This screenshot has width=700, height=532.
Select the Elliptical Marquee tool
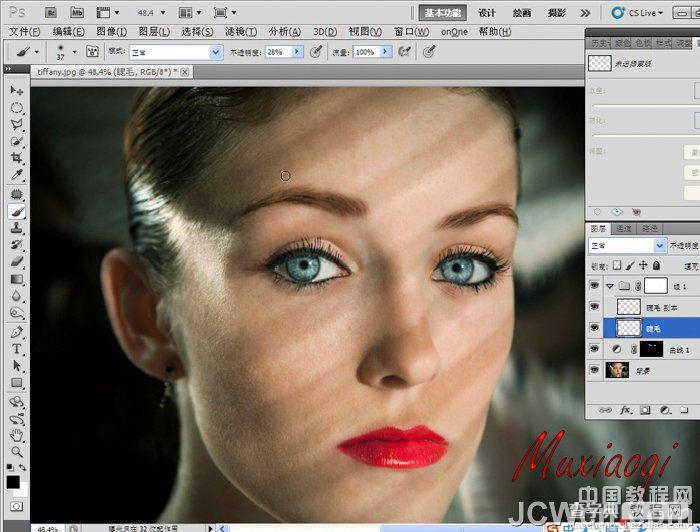coord(17,108)
